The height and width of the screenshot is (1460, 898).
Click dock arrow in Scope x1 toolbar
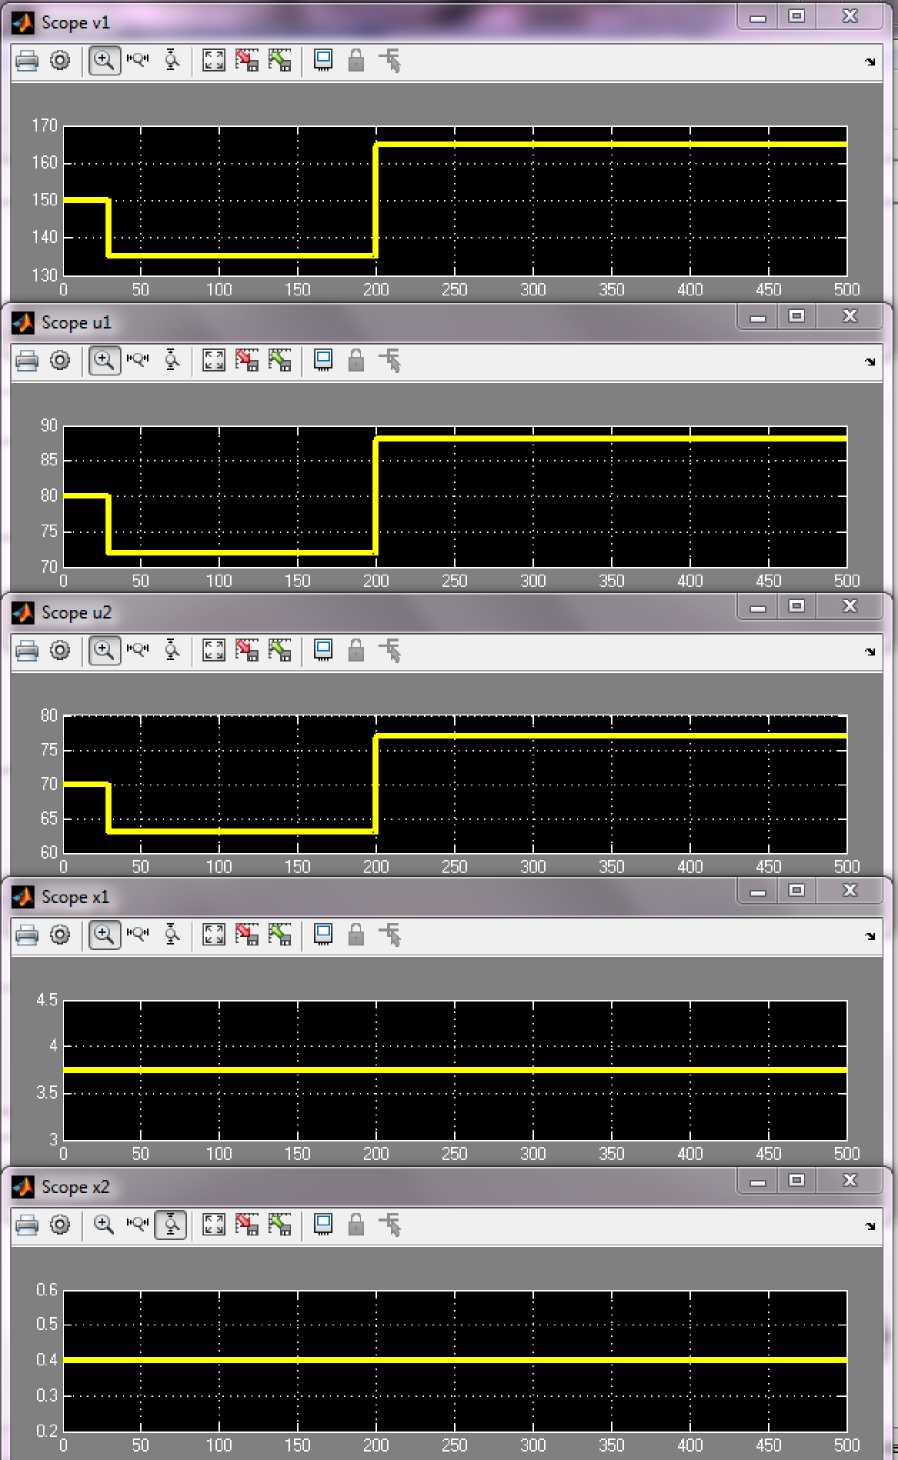(x=870, y=936)
